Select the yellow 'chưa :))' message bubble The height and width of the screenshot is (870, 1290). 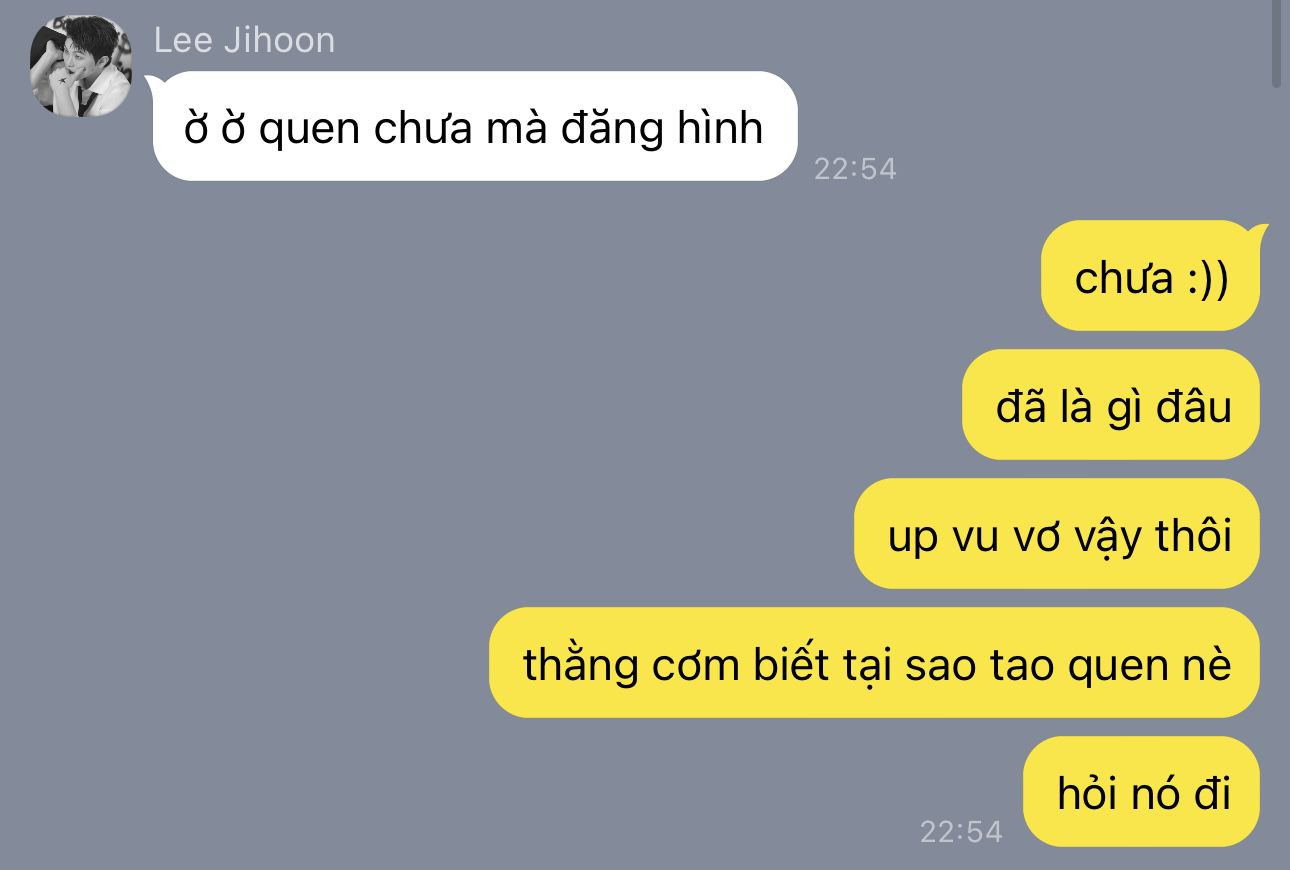pyautogui.click(x=1151, y=276)
